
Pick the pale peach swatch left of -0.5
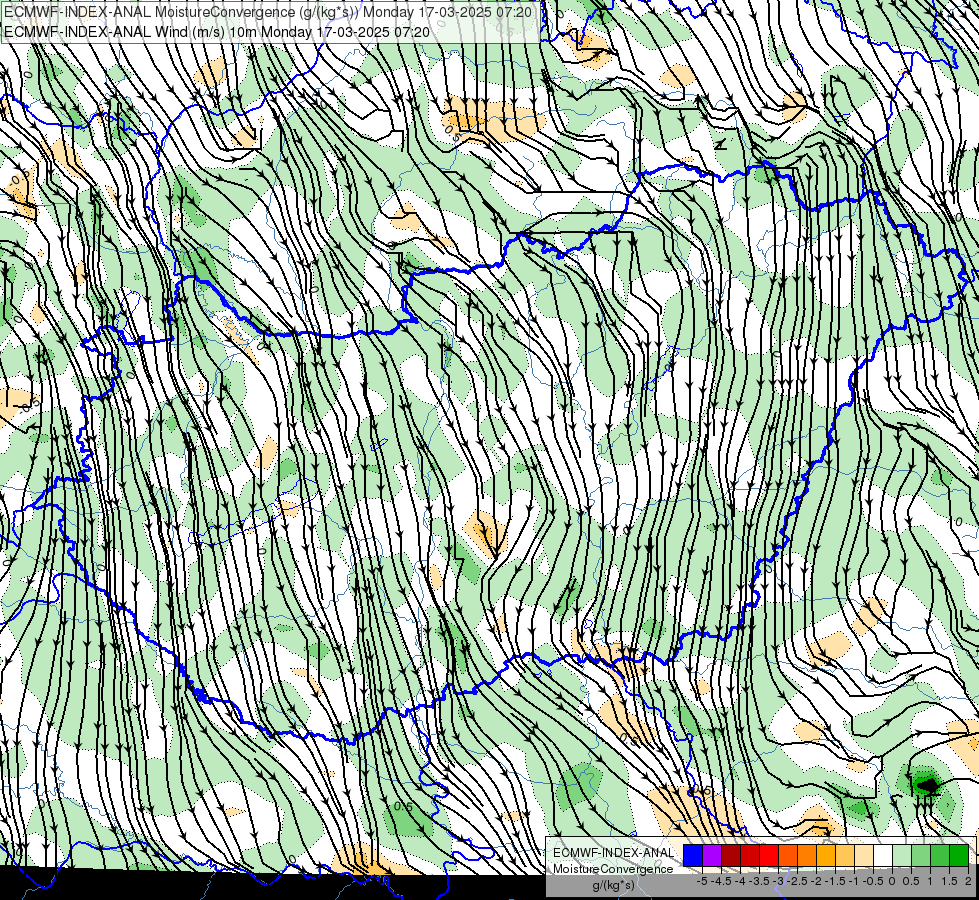pos(864,855)
